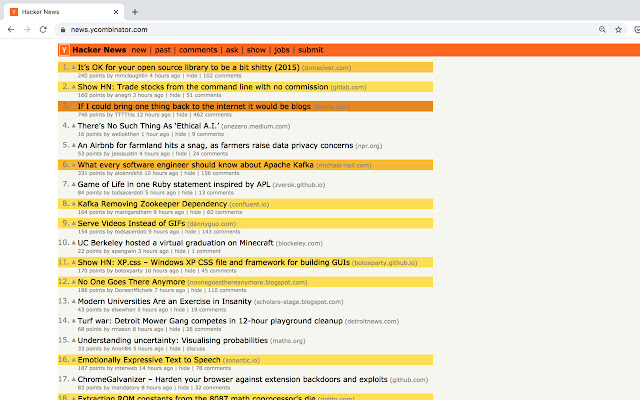Upvote Understanding uncertainty story
640x400 pixels.
point(74,340)
